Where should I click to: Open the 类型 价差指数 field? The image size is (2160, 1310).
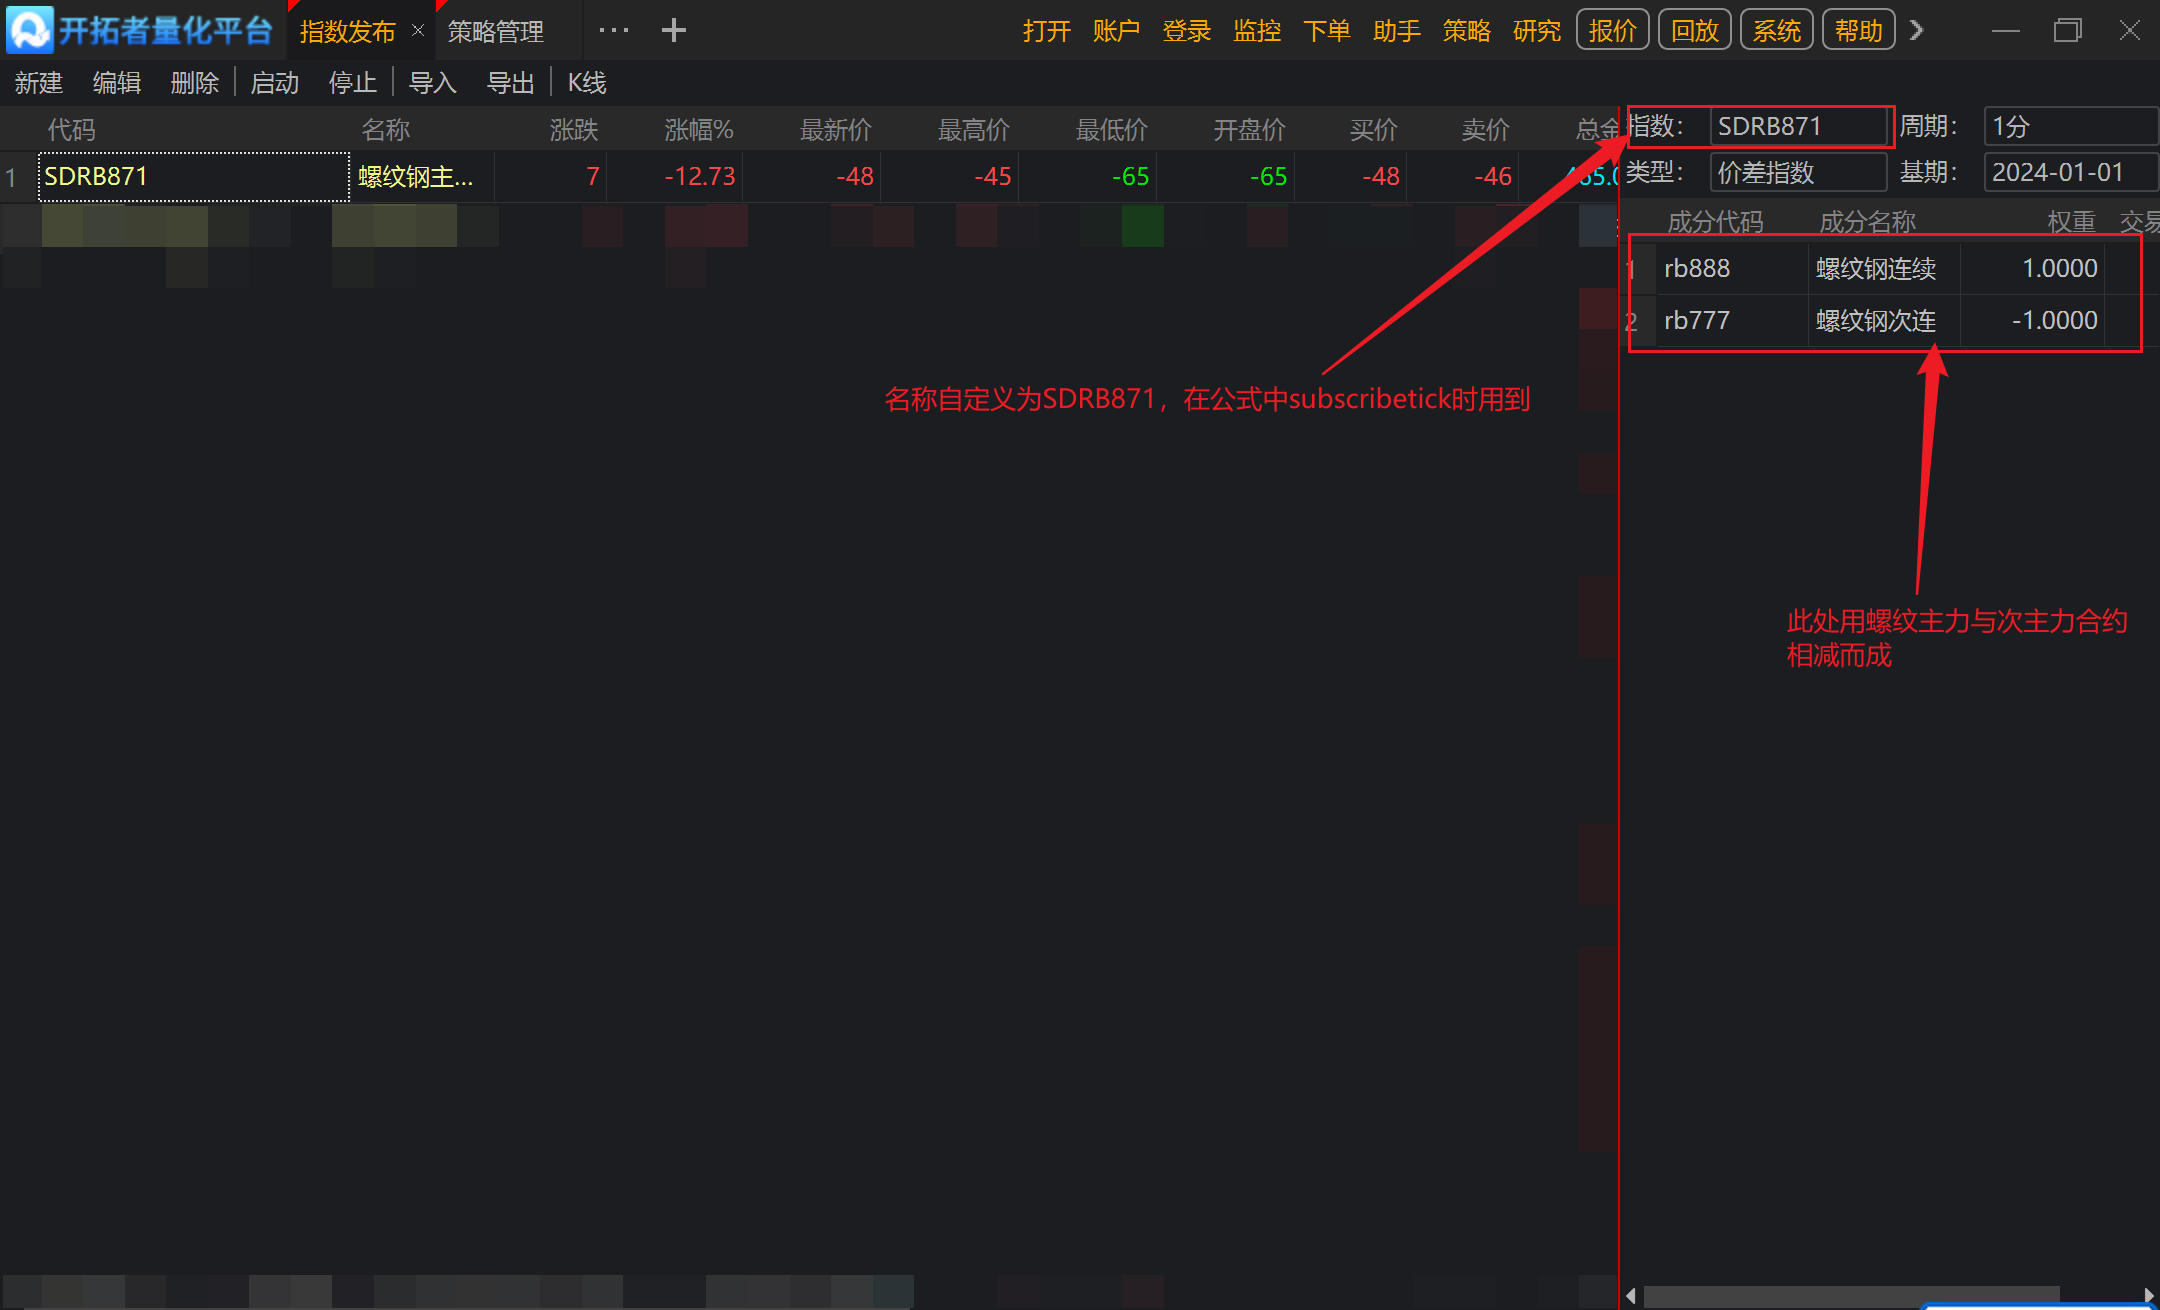click(x=1798, y=173)
